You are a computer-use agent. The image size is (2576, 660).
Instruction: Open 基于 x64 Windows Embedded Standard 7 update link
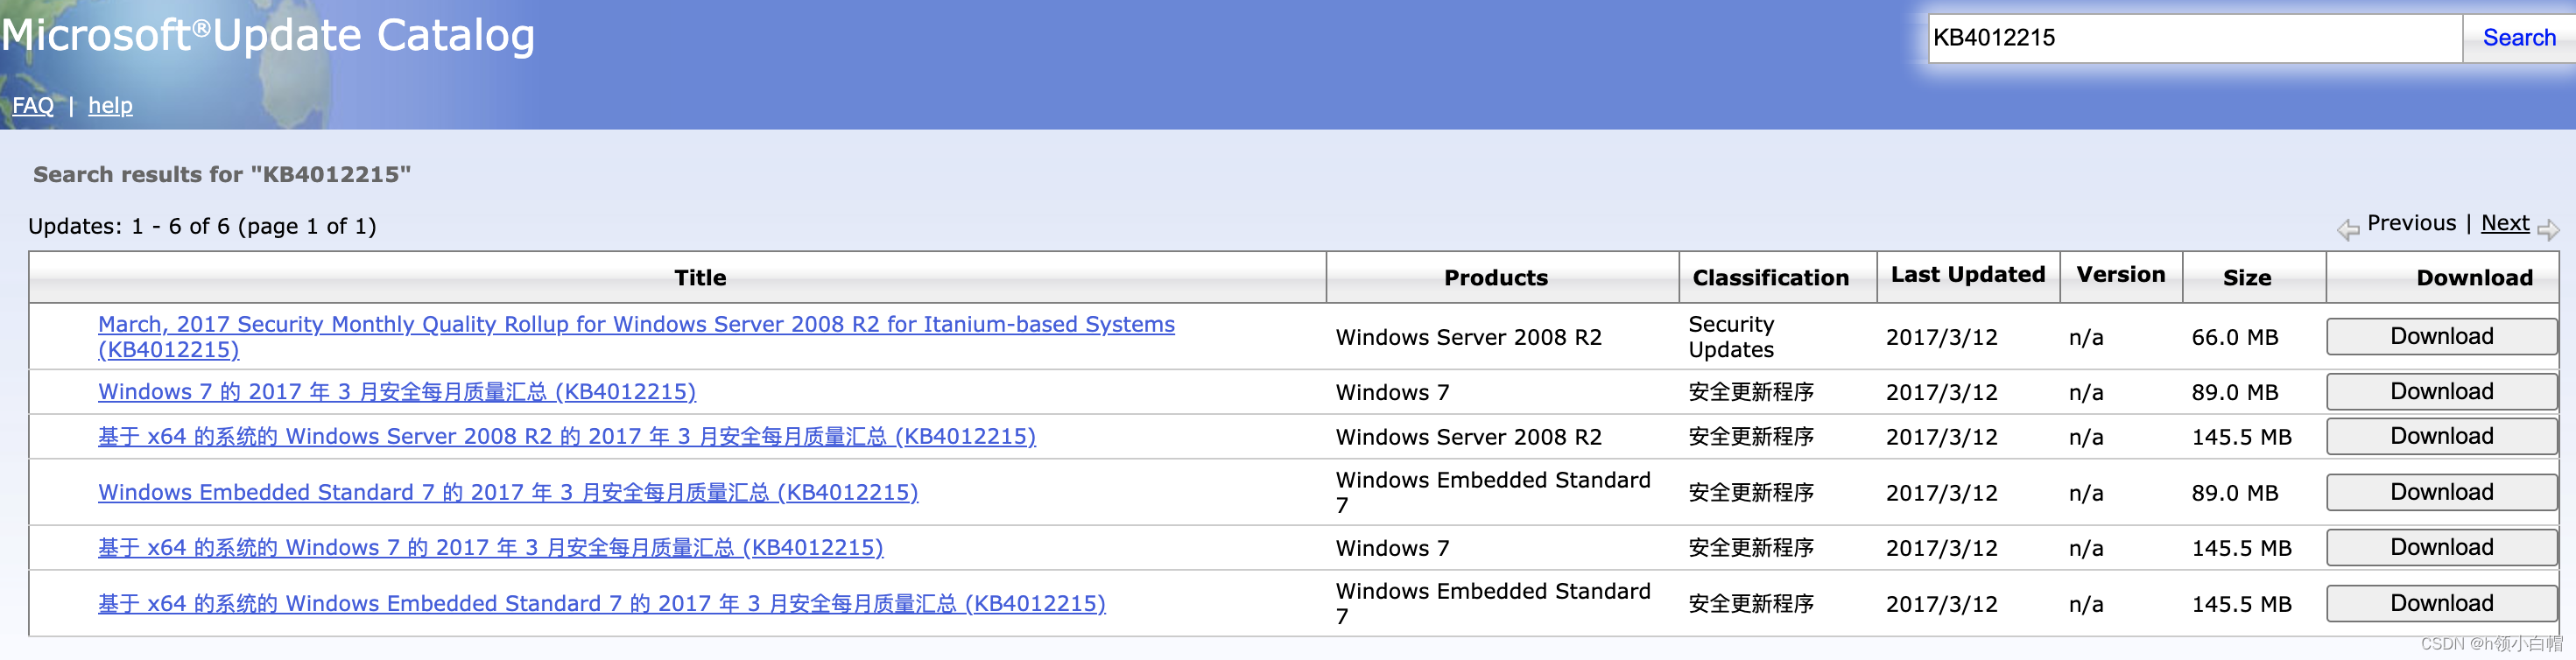click(602, 604)
